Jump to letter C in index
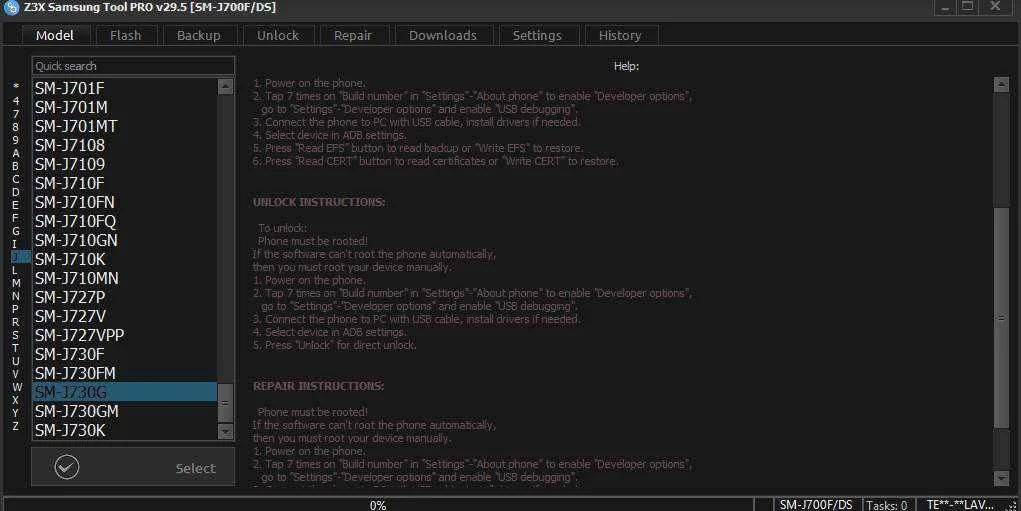The image size is (1021, 511). 16,179
